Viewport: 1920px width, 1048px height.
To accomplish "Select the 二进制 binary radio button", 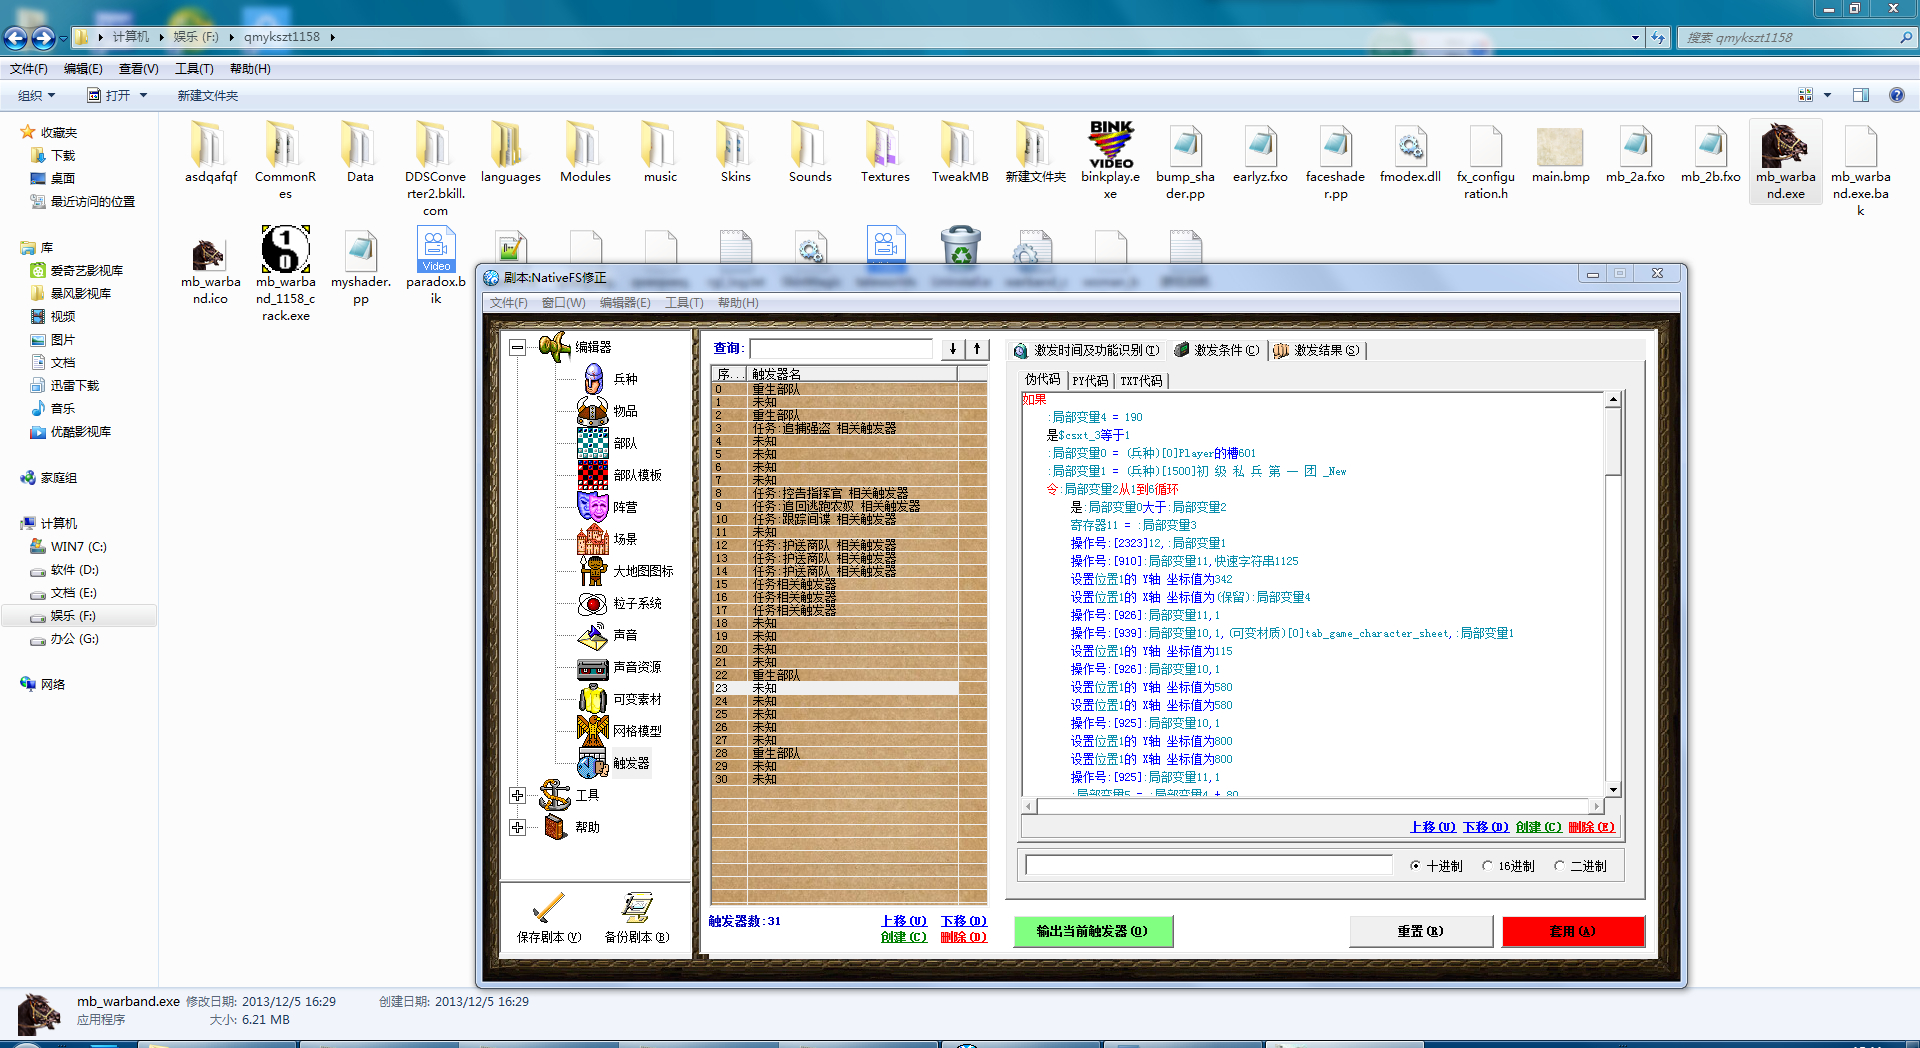I will (1559, 866).
